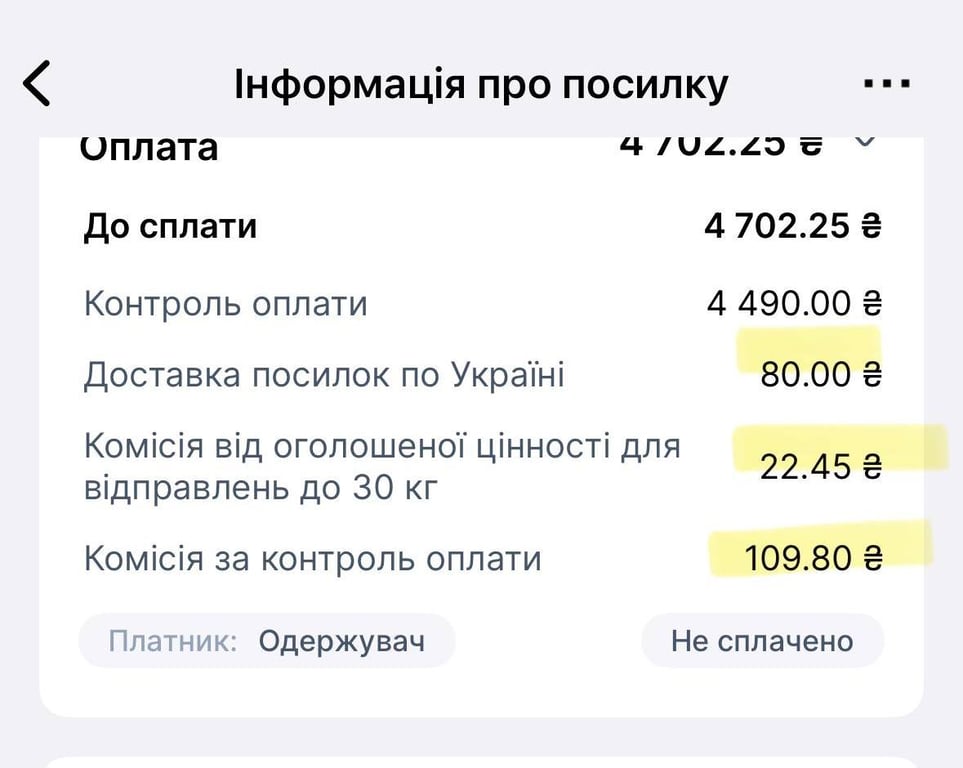The image size is (963, 768).
Task: Click the highlighted 109.80 ₴ commission amount
Action: (814, 558)
